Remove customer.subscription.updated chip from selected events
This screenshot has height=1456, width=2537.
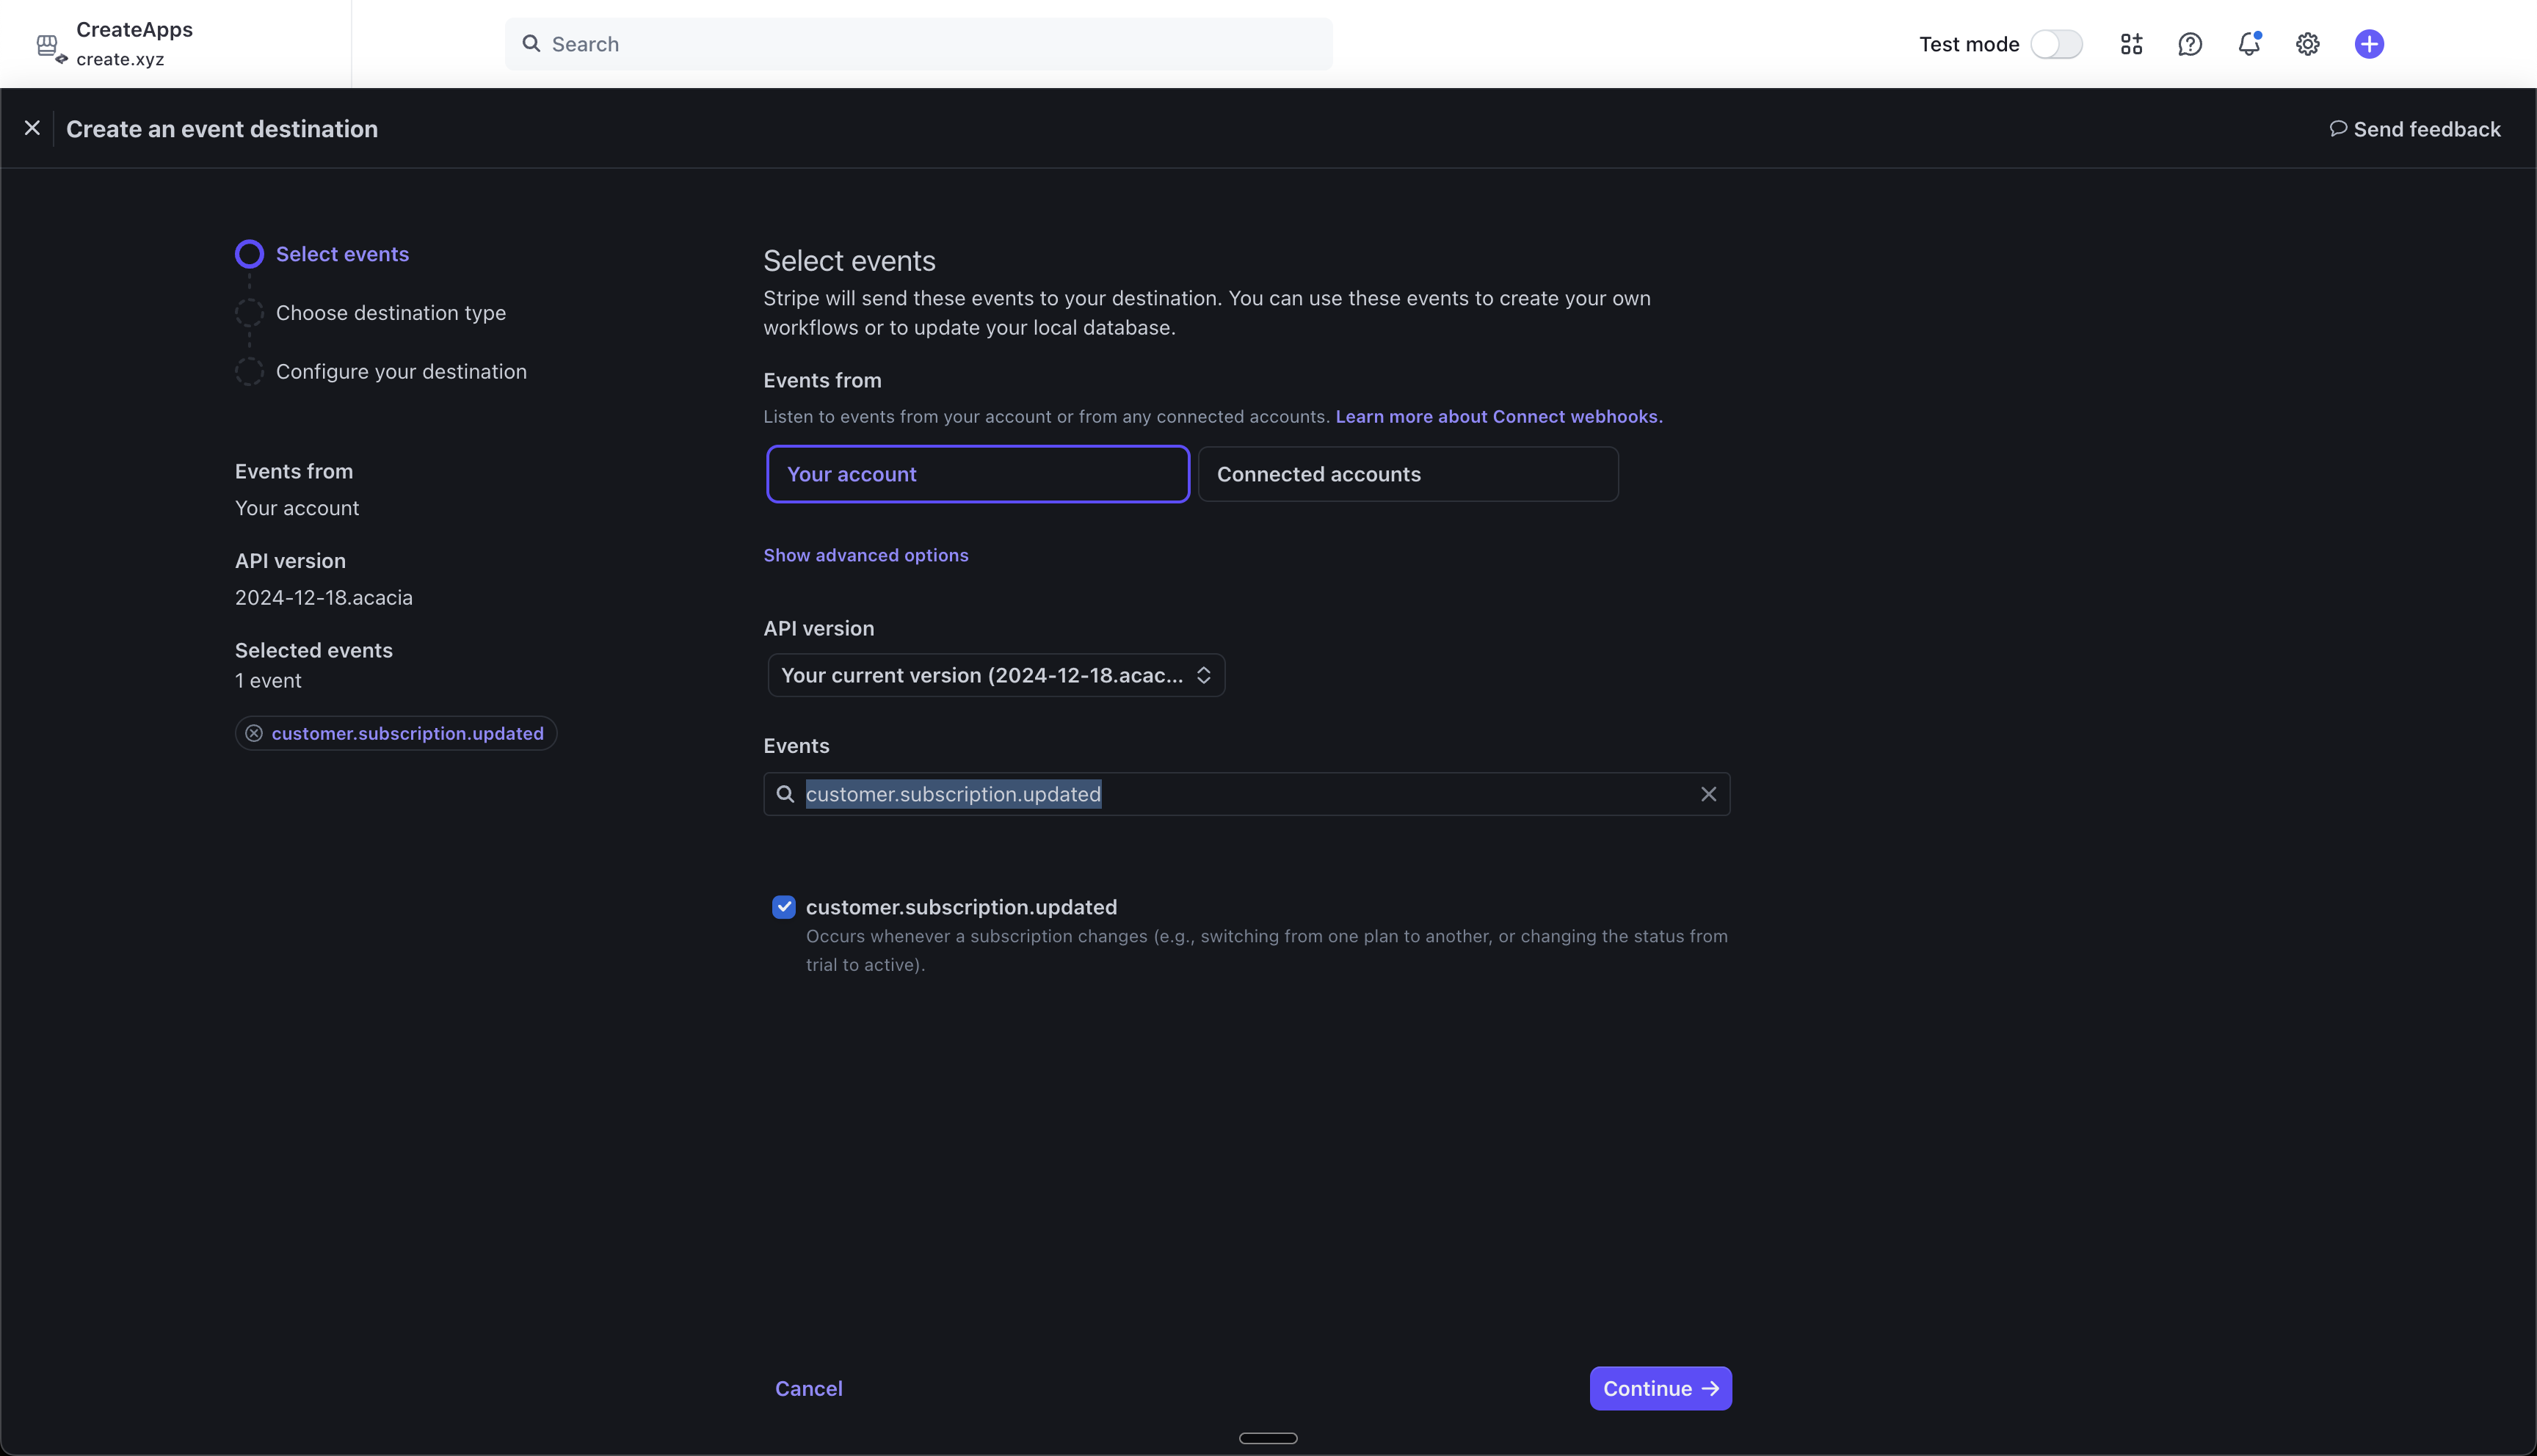pos(254,734)
